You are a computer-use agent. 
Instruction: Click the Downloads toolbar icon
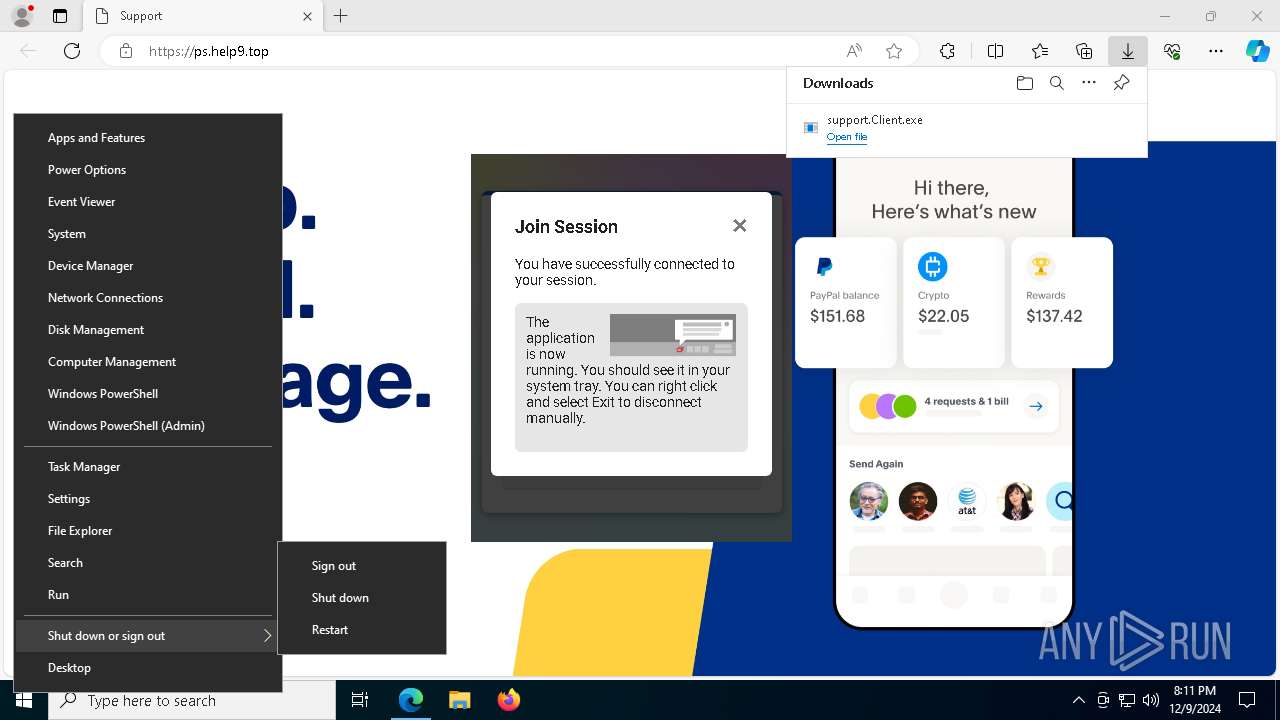click(x=1128, y=51)
